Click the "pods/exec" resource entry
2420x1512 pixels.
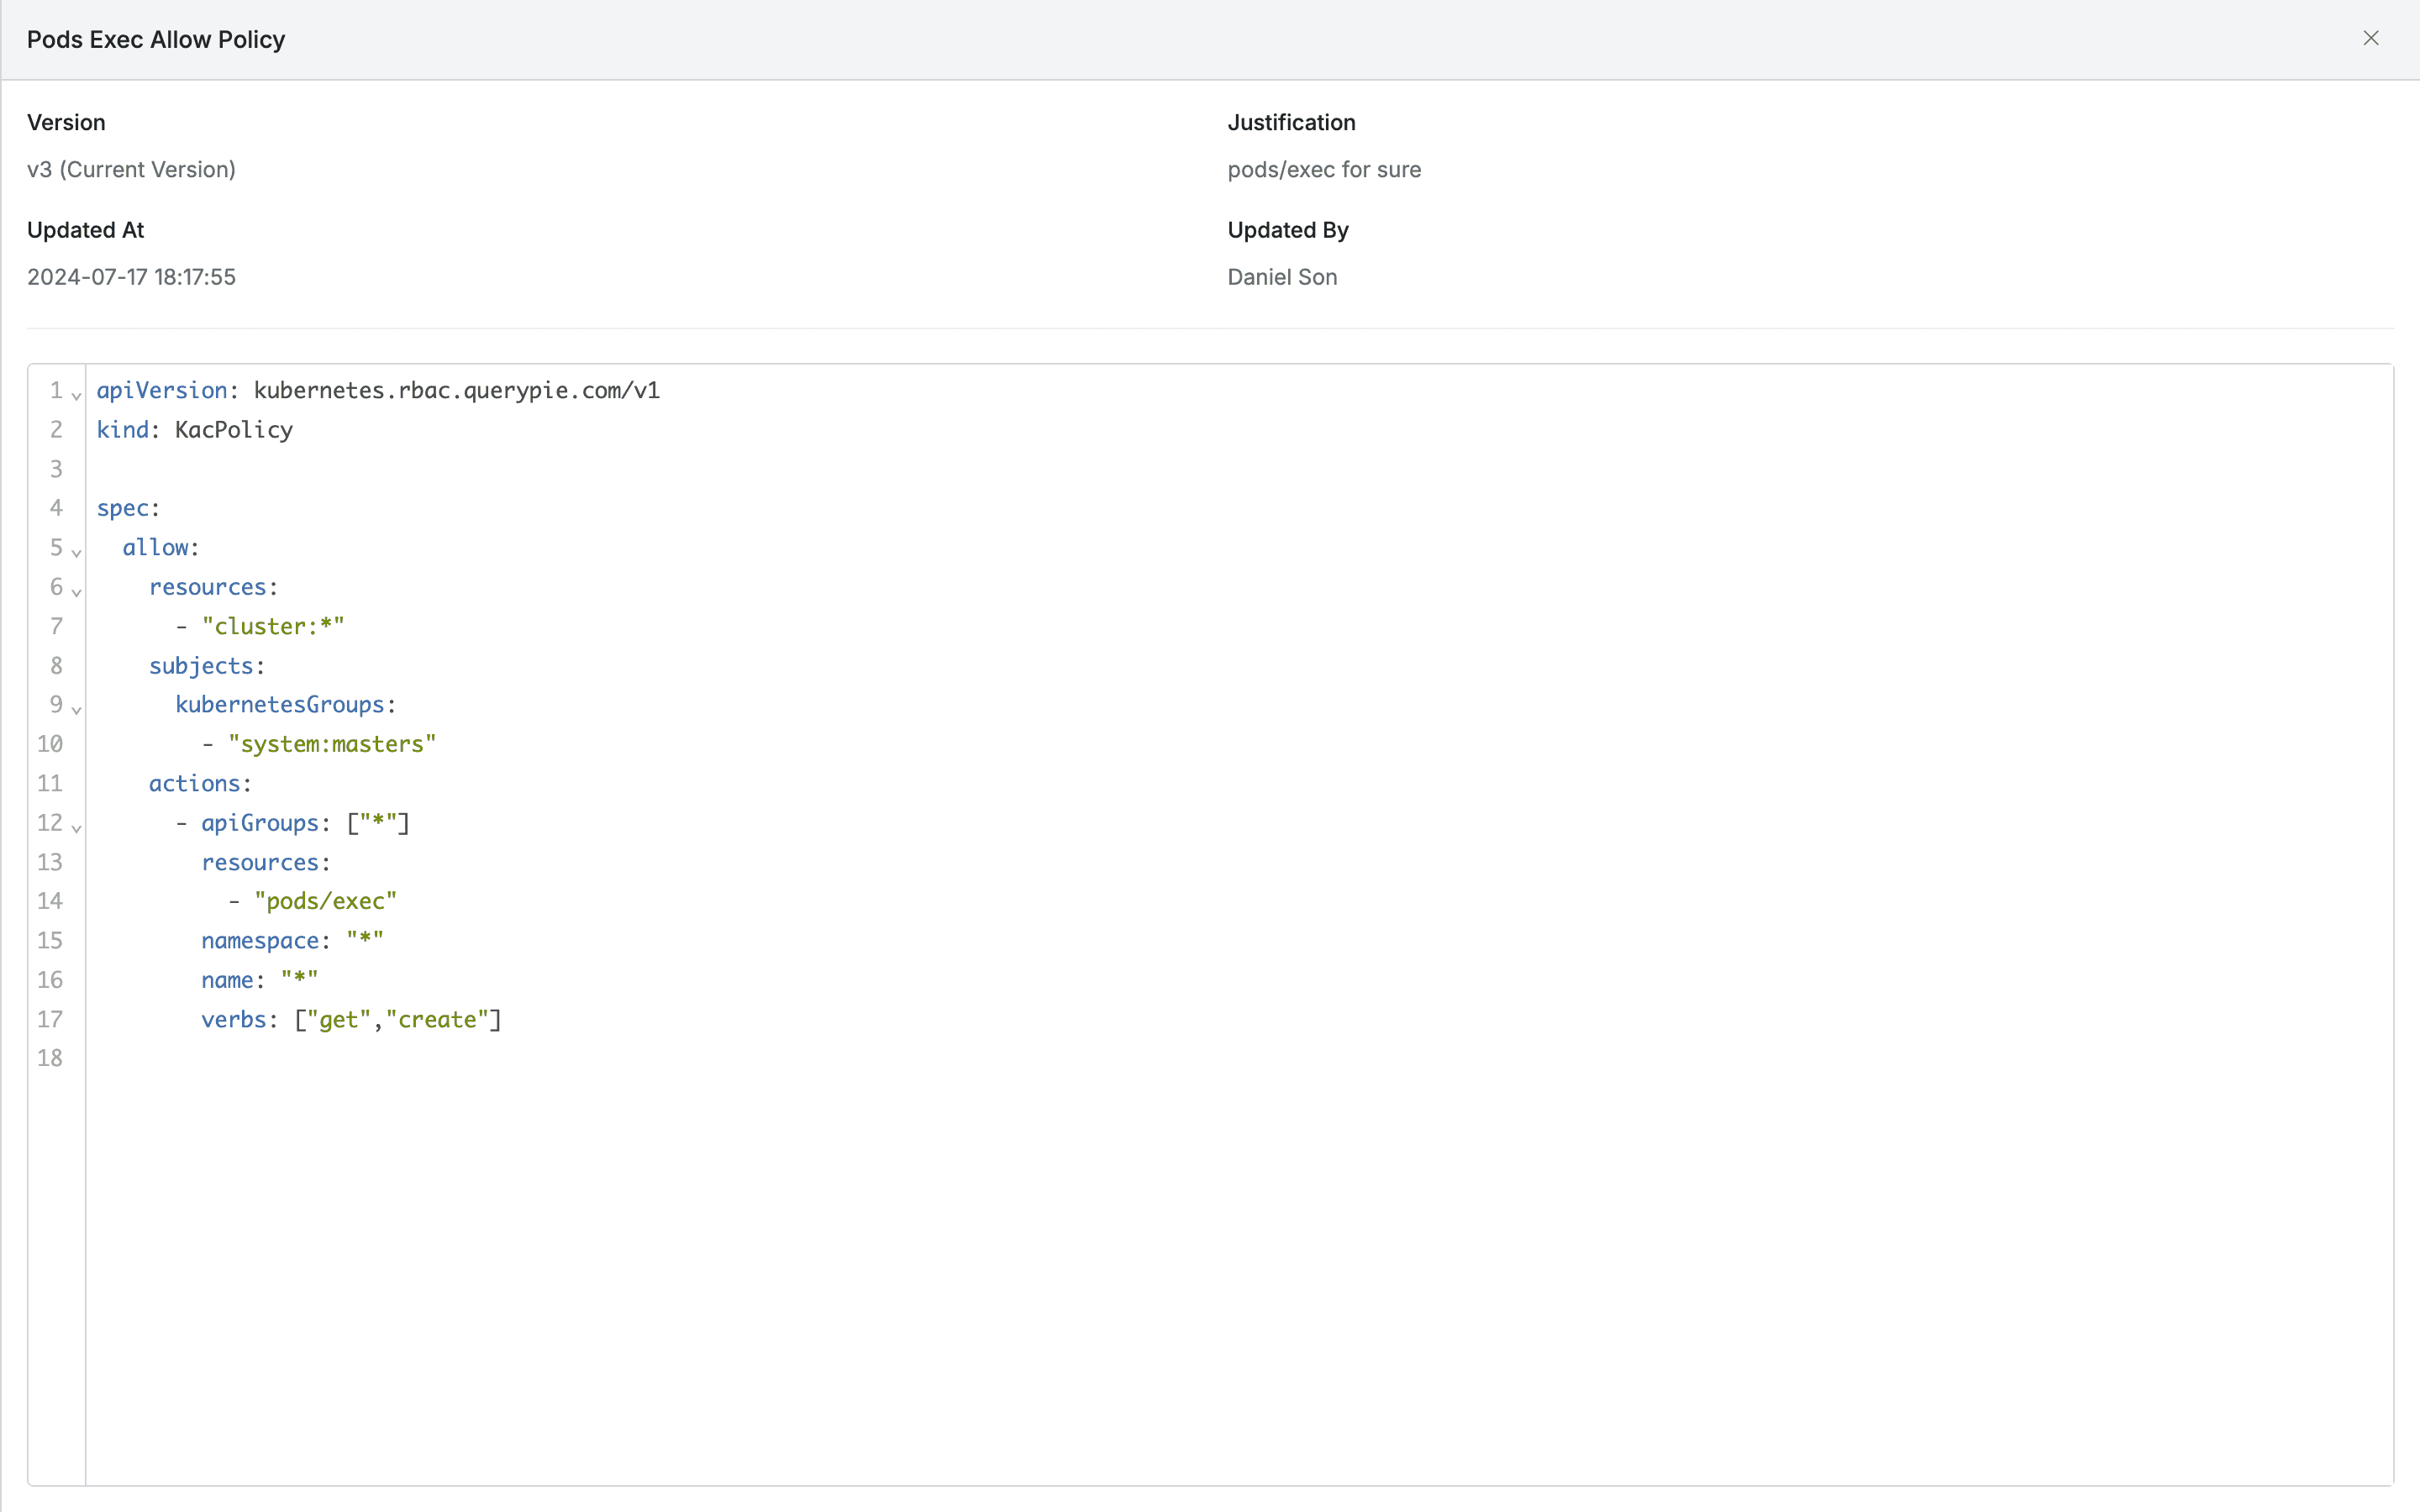(325, 902)
